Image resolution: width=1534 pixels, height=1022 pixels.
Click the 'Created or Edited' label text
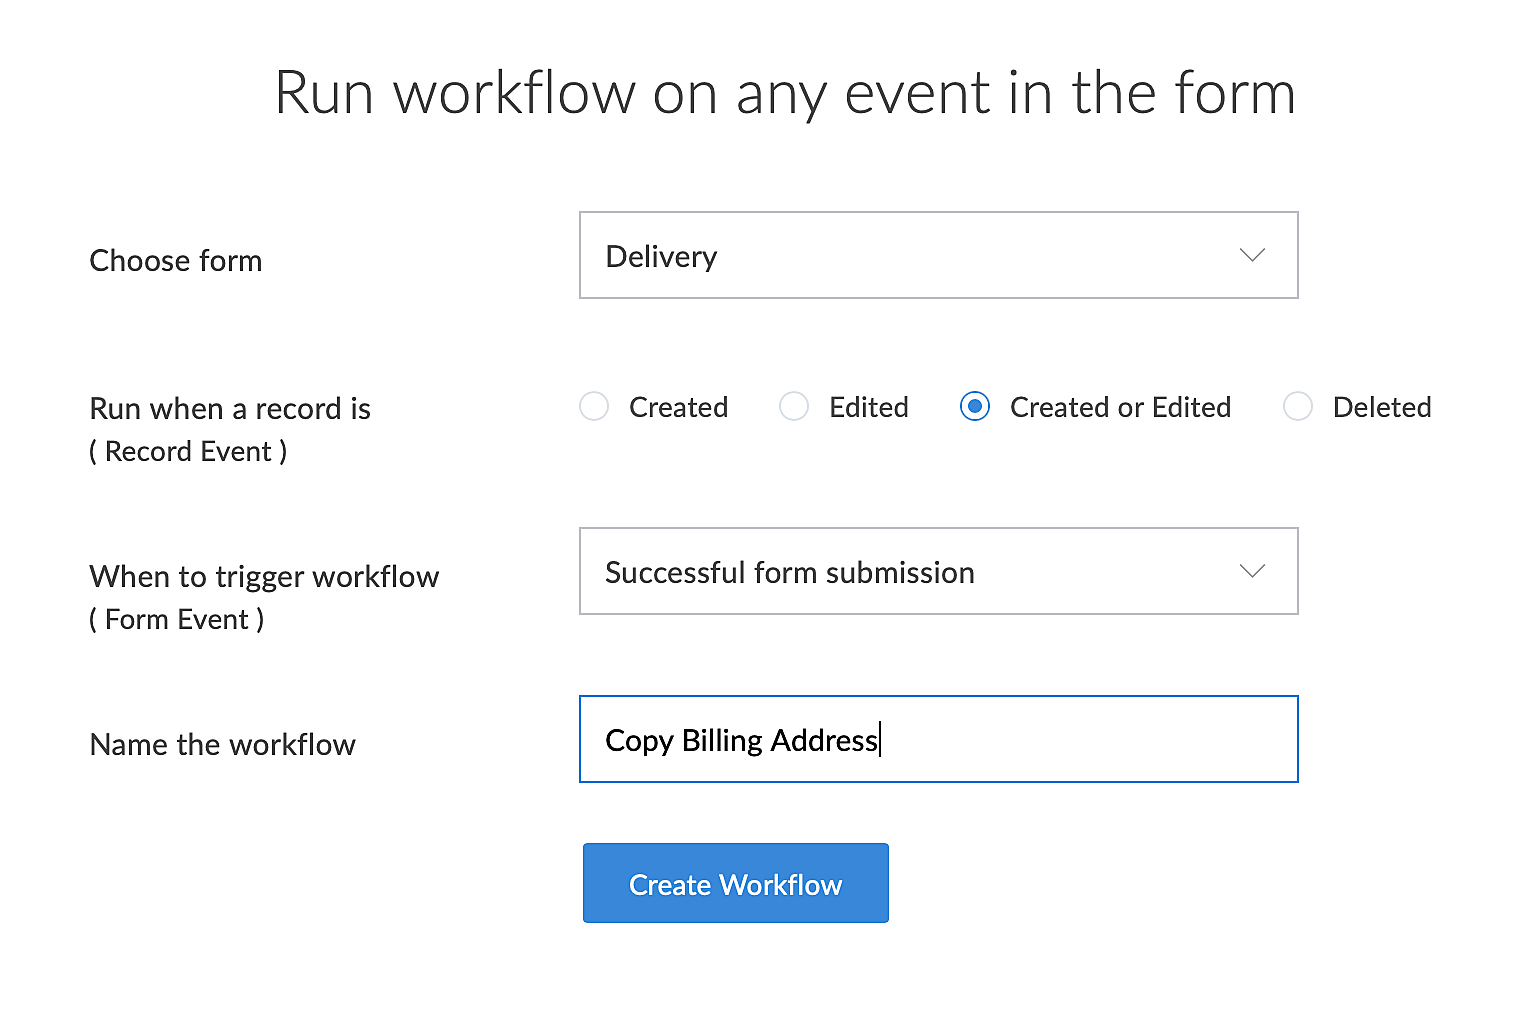[1120, 407]
